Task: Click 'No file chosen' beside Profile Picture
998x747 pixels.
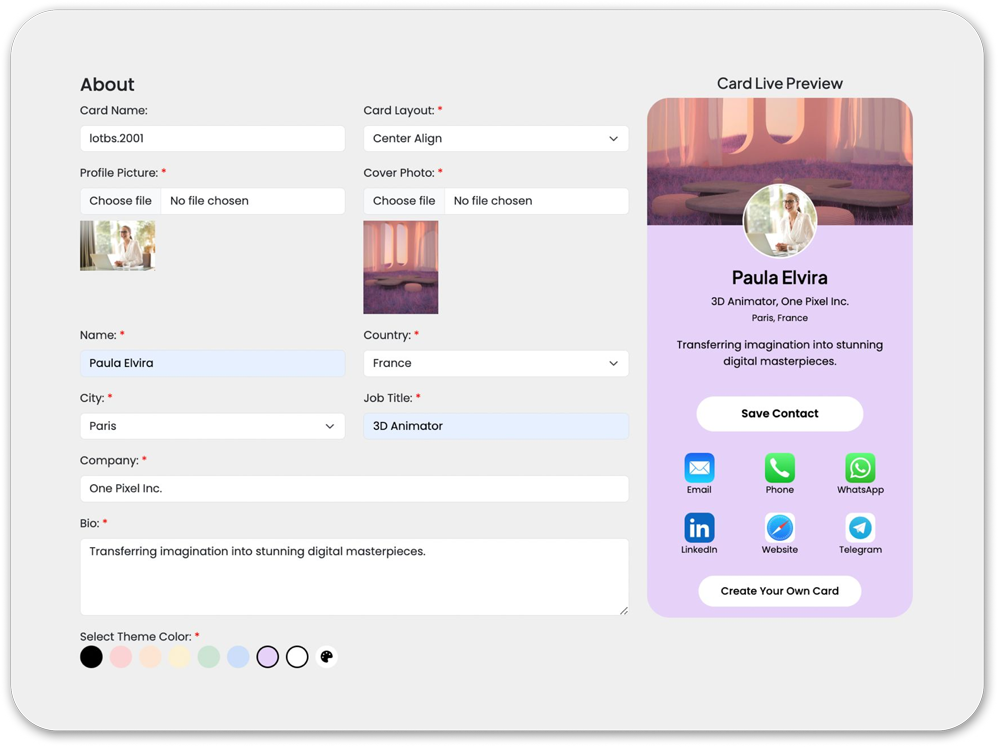Action: [x=209, y=201]
